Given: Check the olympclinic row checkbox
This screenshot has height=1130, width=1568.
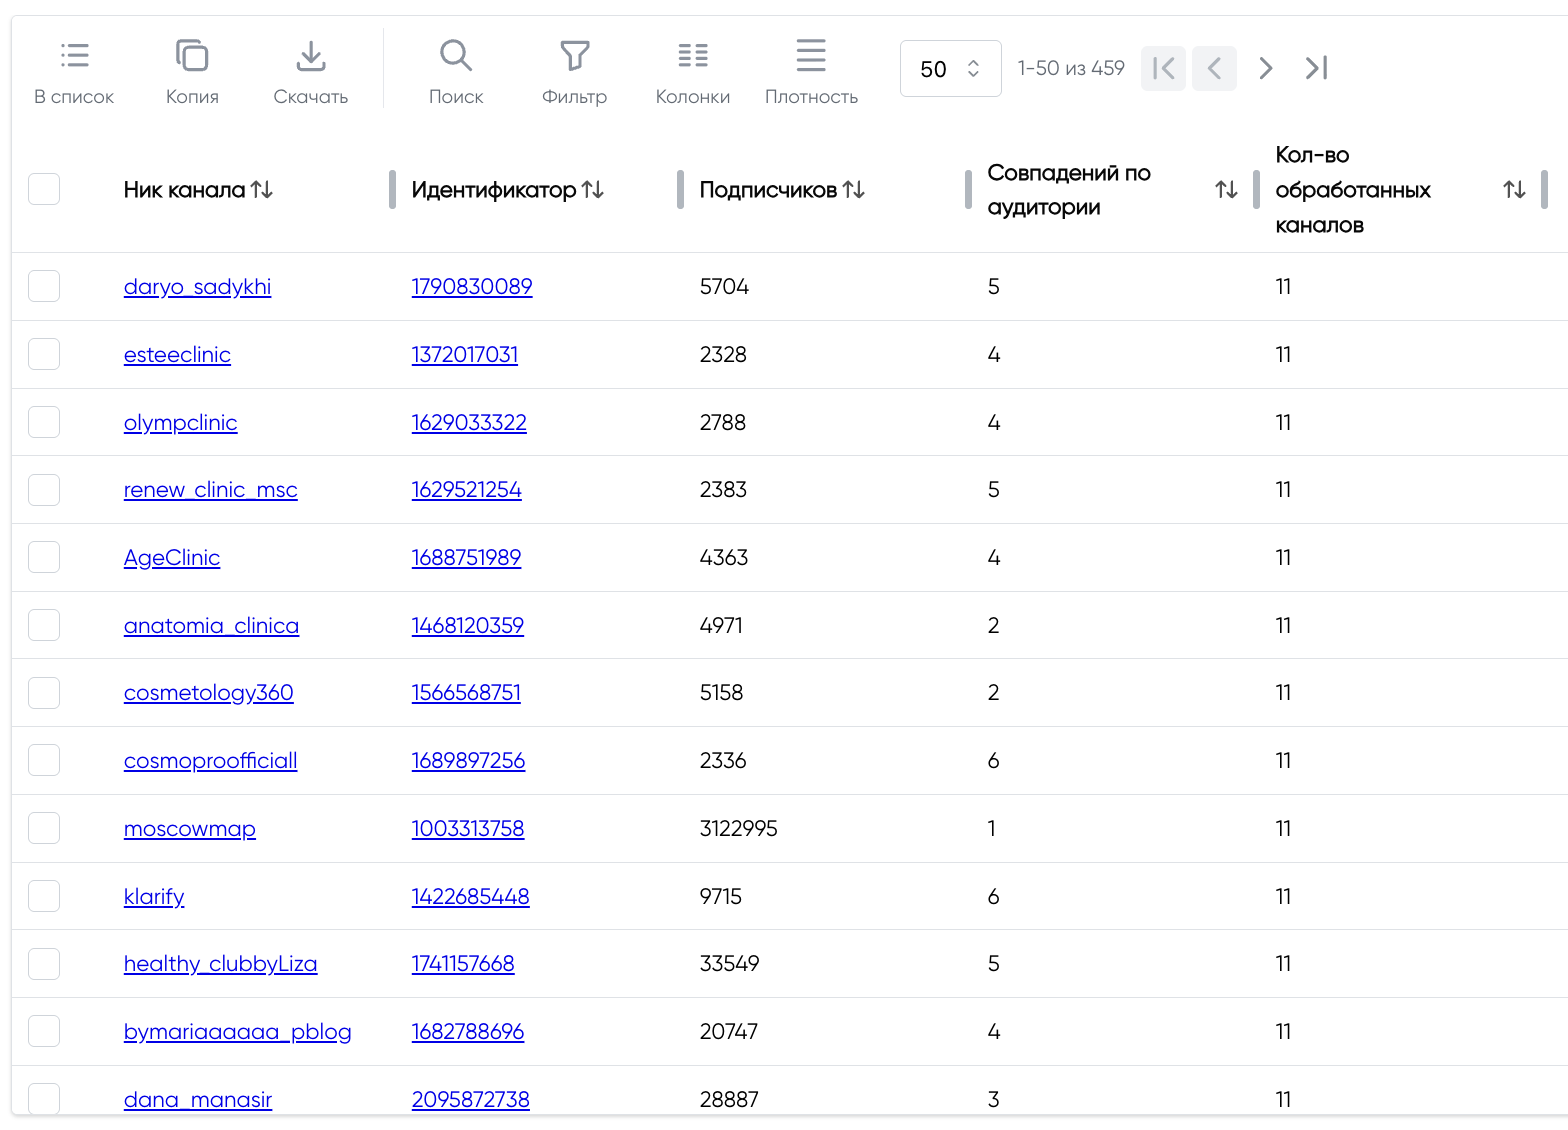Looking at the screenshot, I should click(x=44, y=422).
